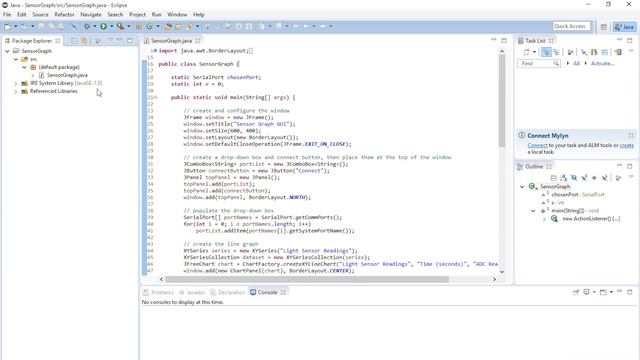Switch to the Declaration tab
640x360 pixels.
(227, 292)
